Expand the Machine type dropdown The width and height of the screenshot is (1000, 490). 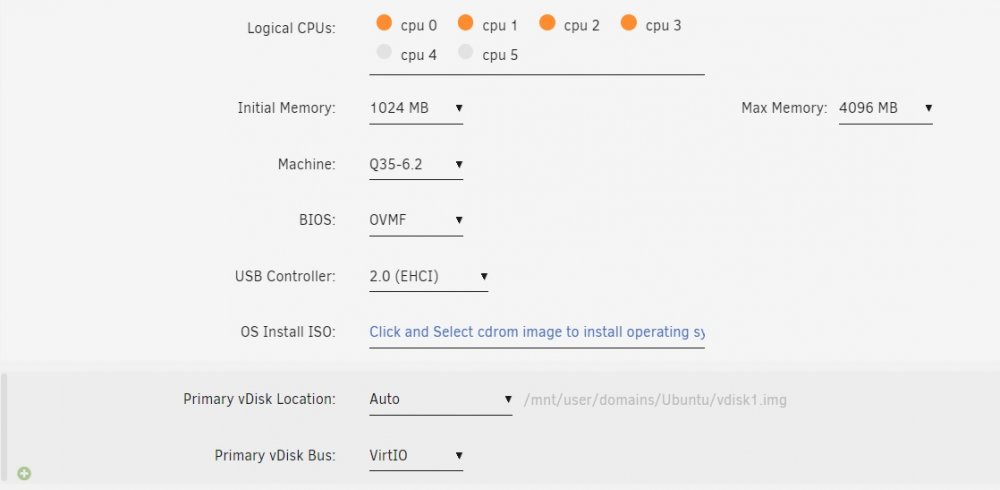point(416,165)
